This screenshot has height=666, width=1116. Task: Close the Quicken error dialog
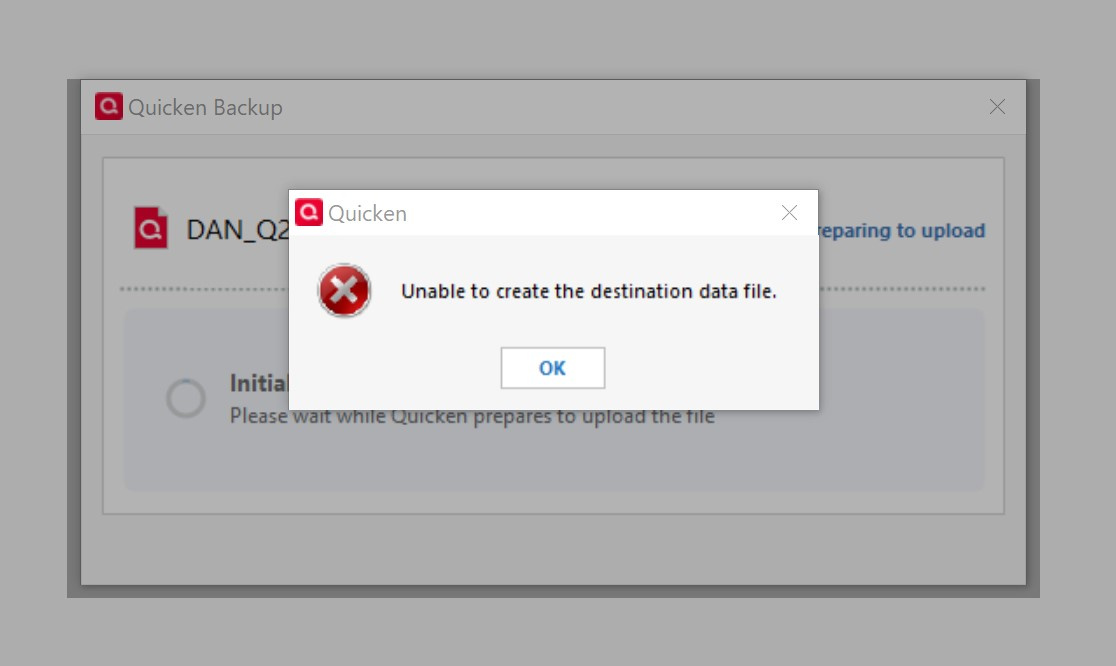tap(789, 213)
